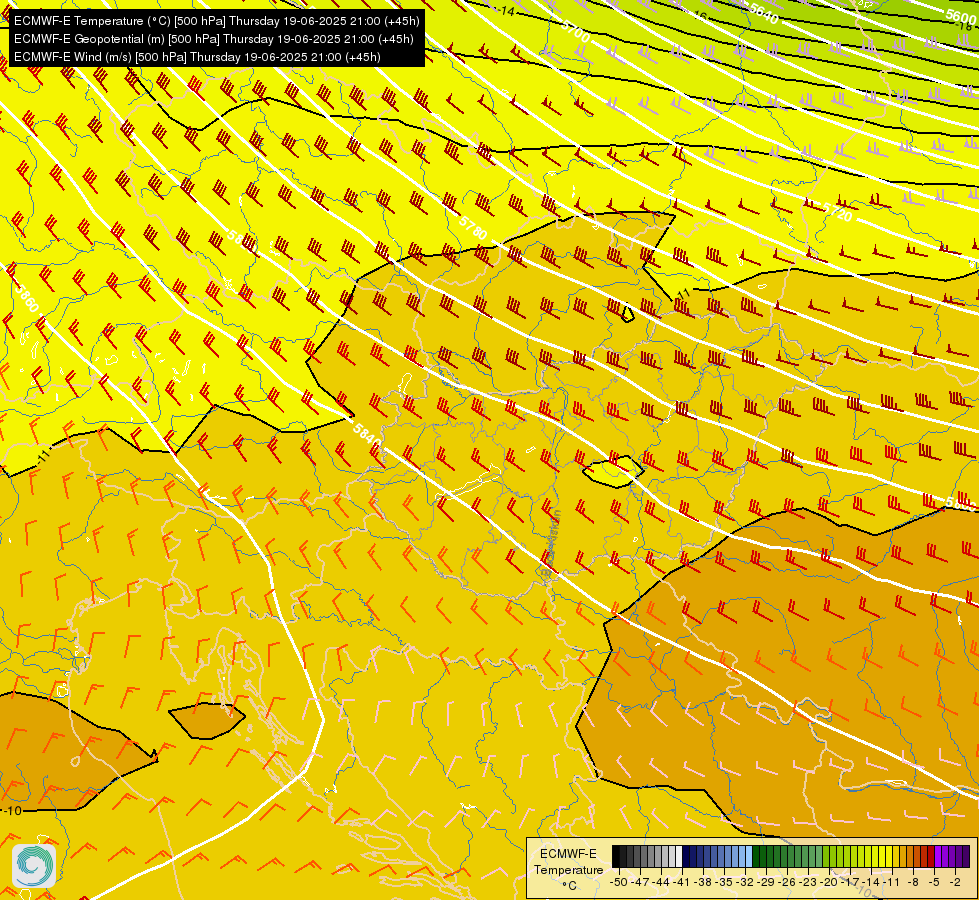Click the black -10 isotherm label on the map
This screenshot has height=900, width=979.
coord(12,811)
